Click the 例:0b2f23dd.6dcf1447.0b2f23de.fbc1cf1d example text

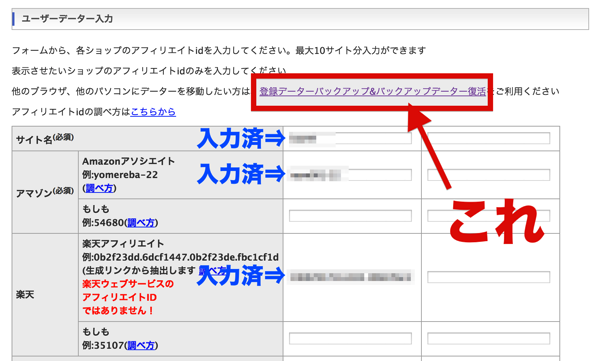click(180, 257)
